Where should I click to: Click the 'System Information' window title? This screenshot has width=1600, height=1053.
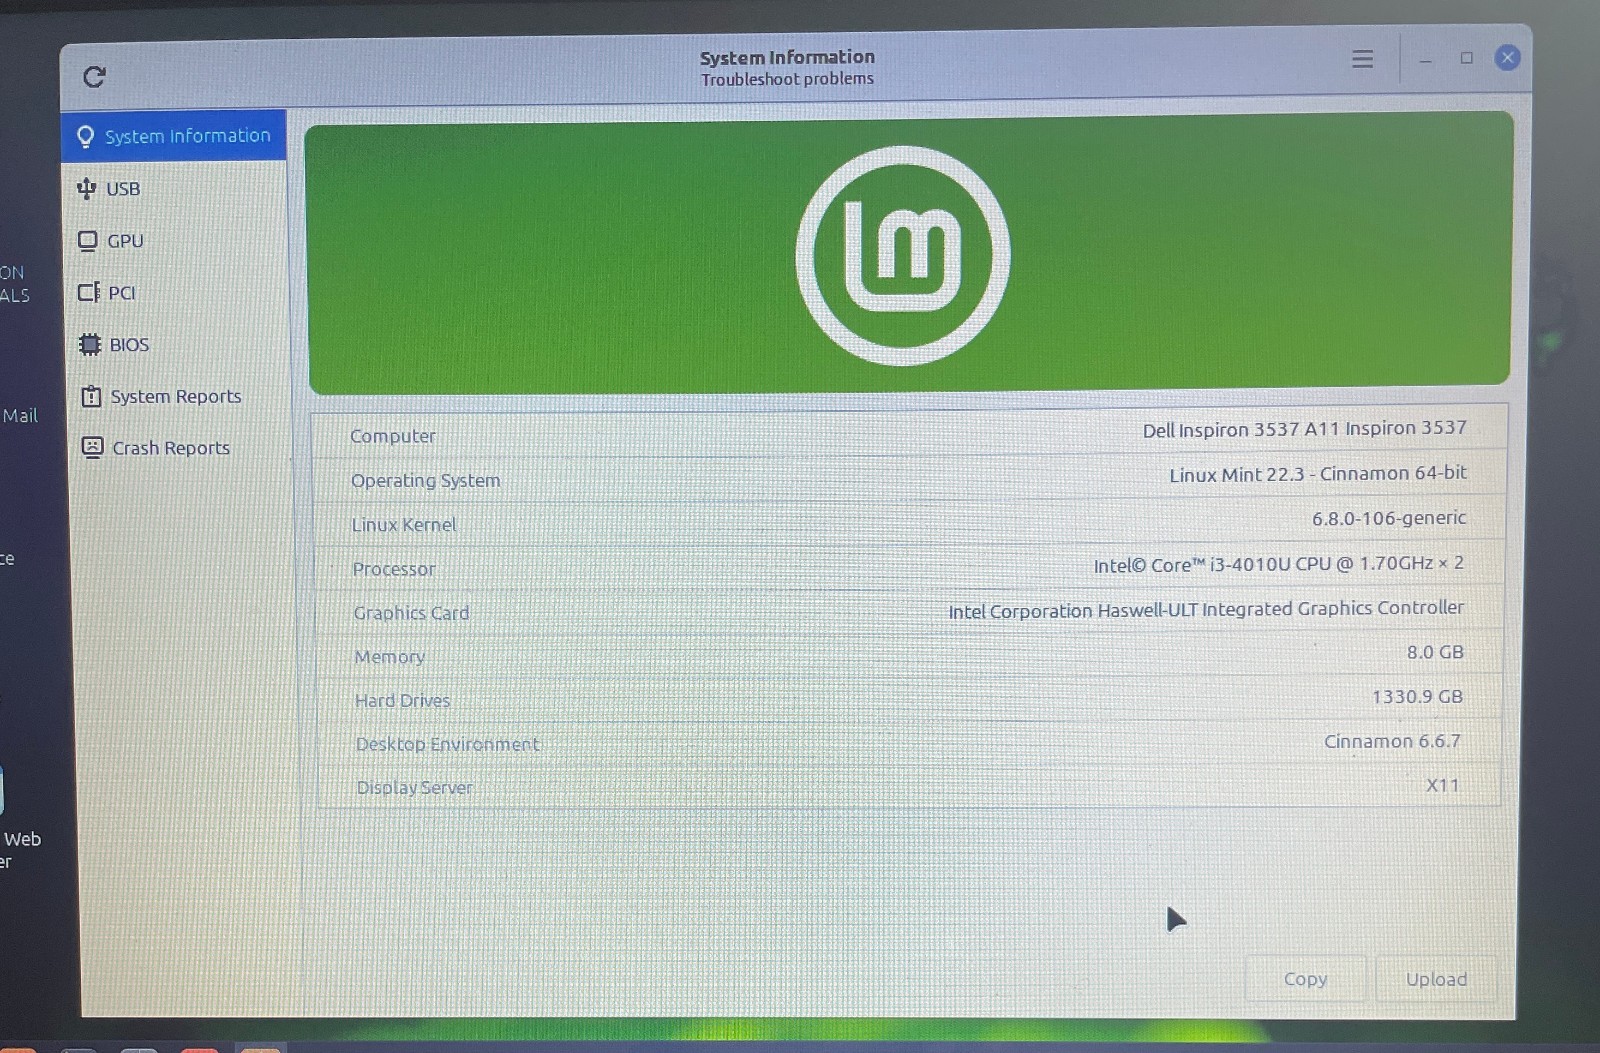pos(787,57)
